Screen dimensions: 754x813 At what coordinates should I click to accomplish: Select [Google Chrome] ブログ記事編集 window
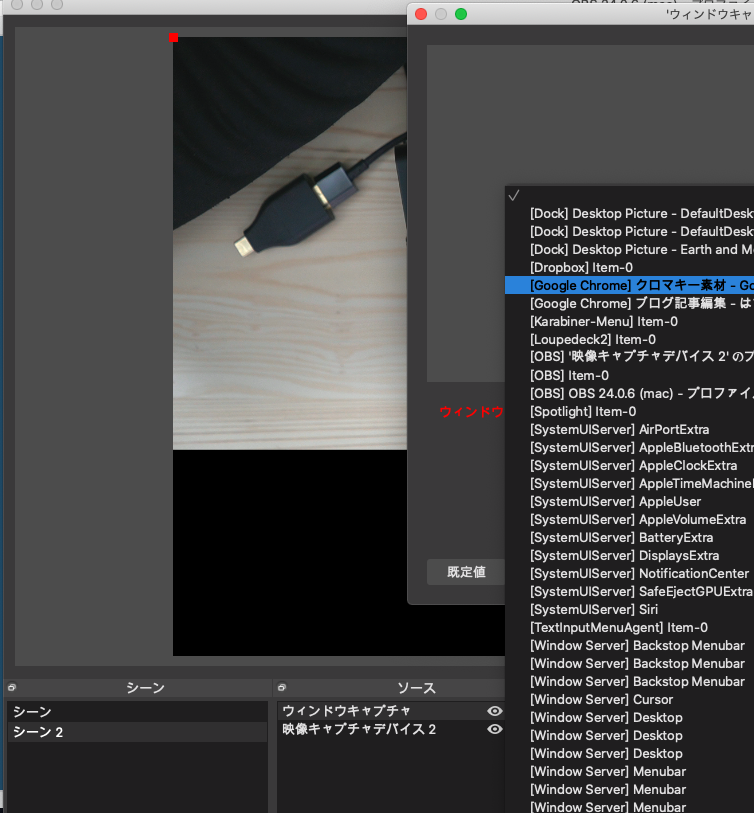click(630, 303)
